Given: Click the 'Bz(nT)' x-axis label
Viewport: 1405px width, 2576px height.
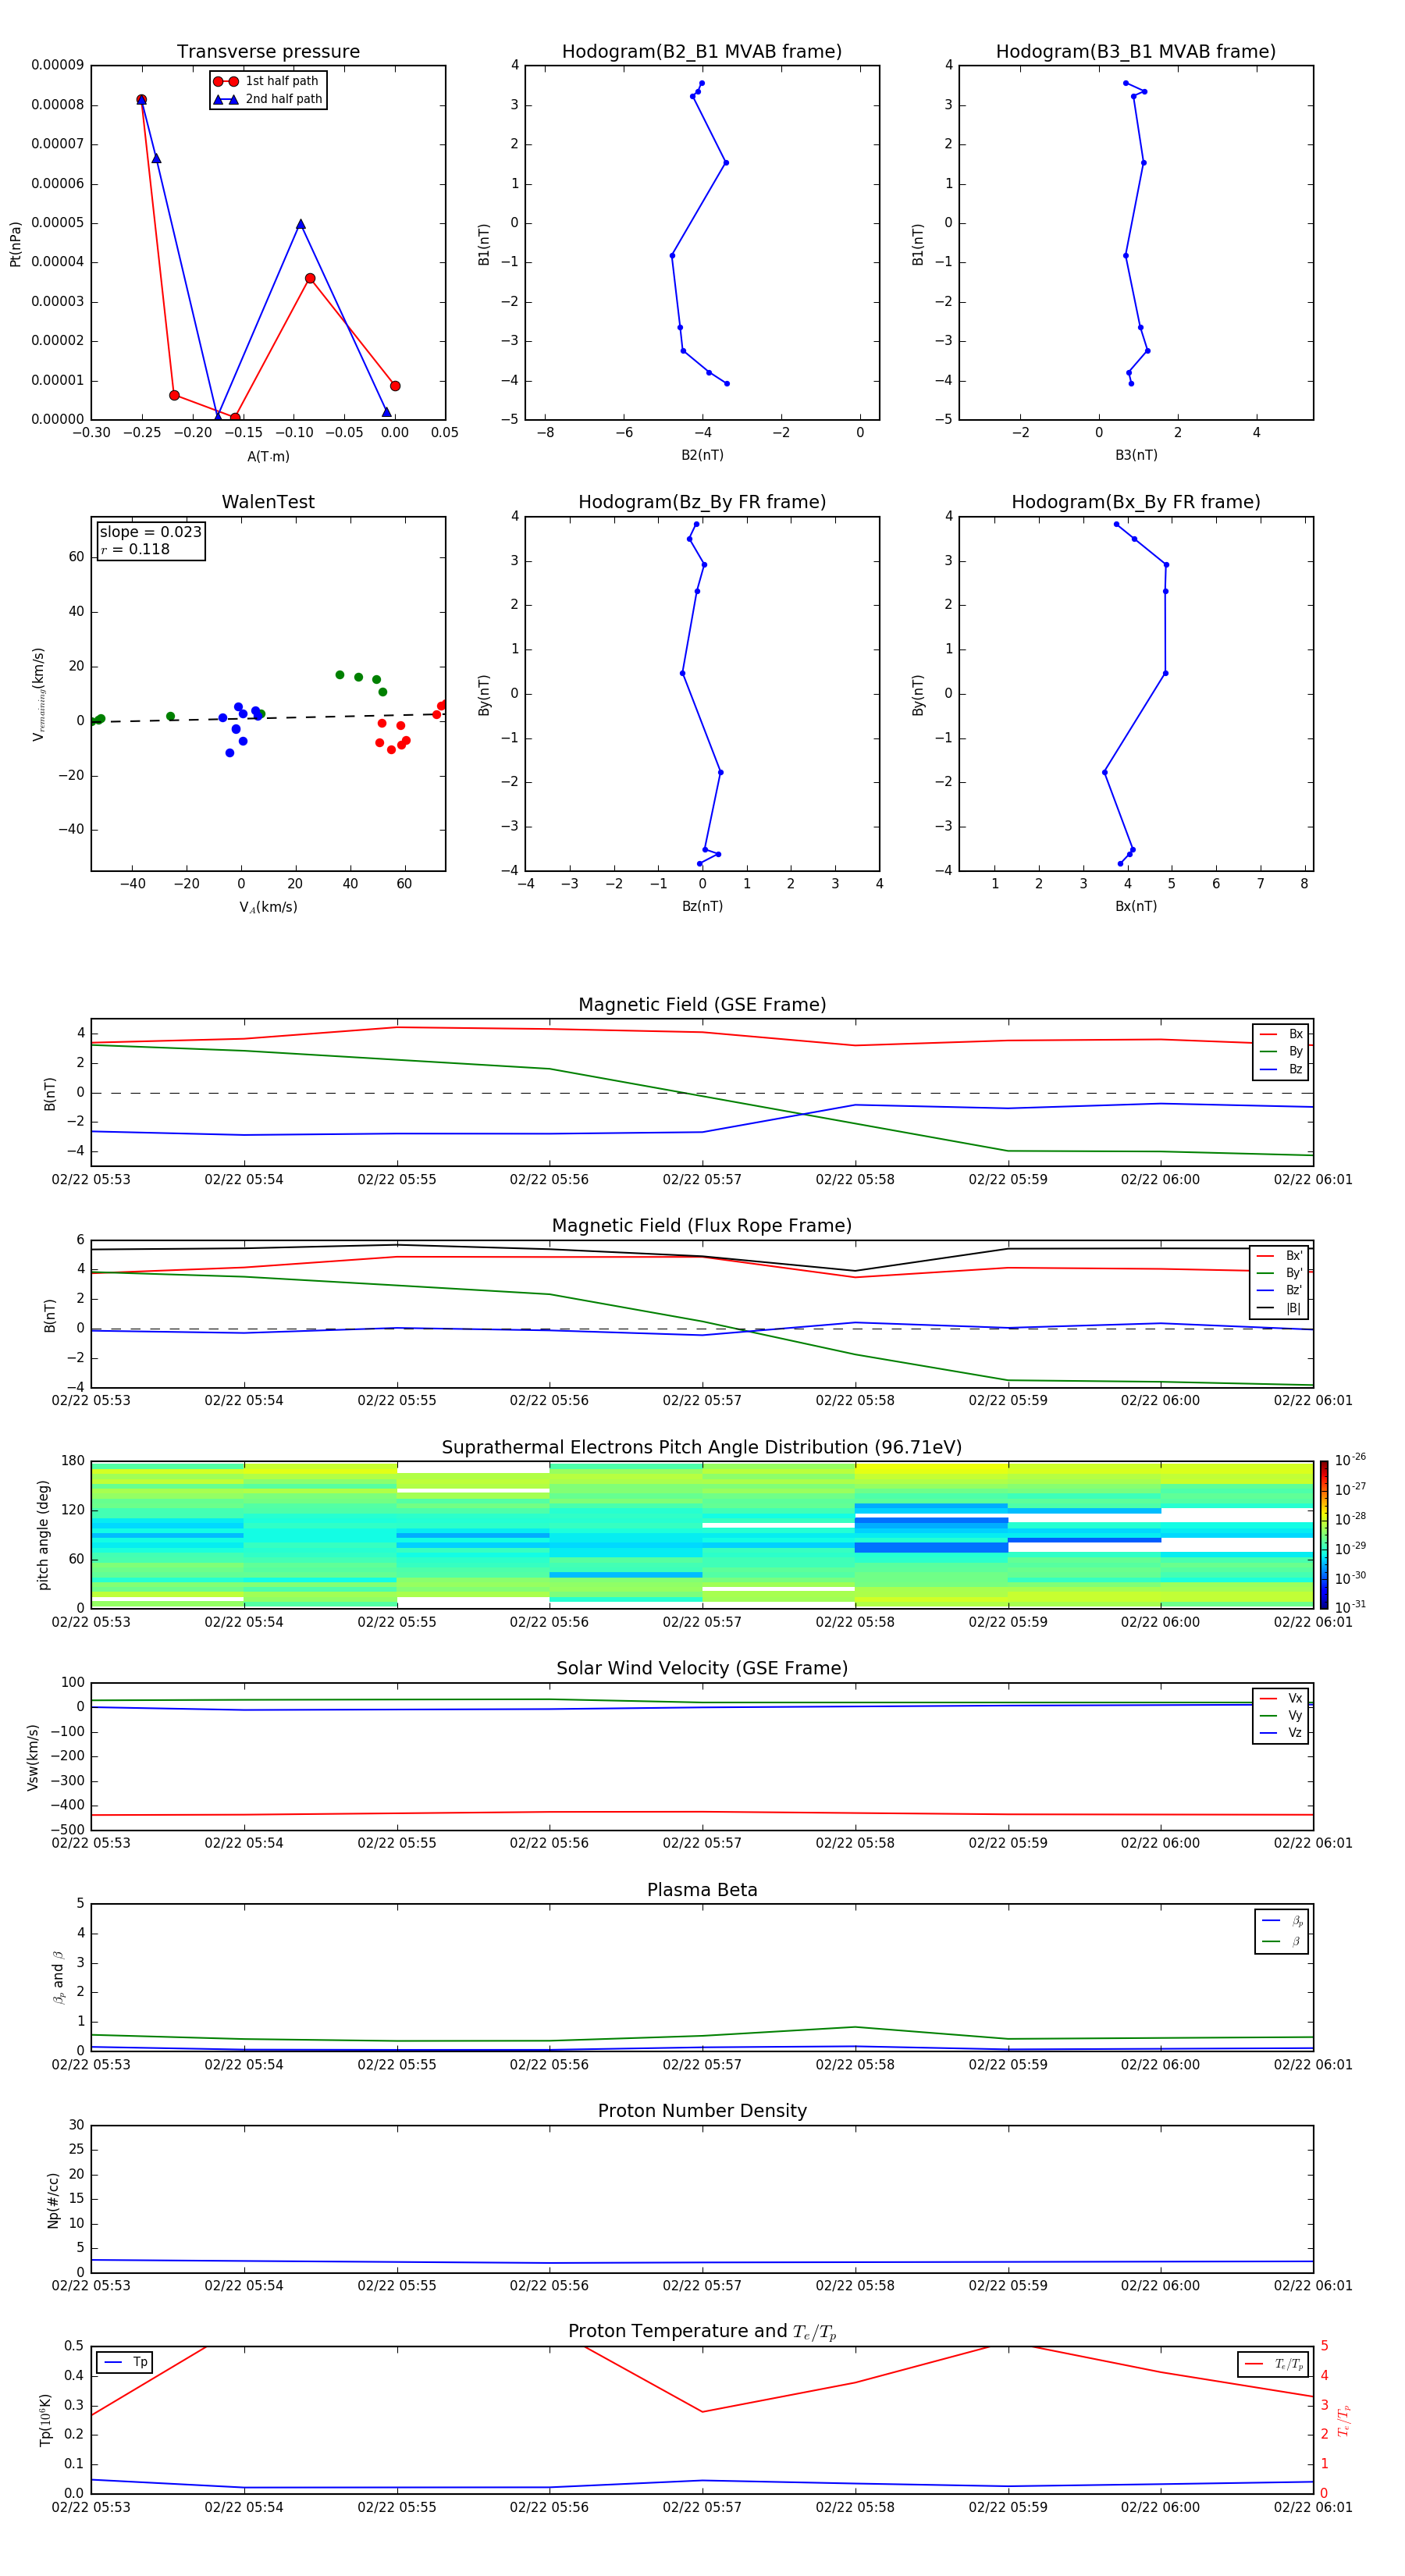Looking at the screenshot, I should click(702, 906).
